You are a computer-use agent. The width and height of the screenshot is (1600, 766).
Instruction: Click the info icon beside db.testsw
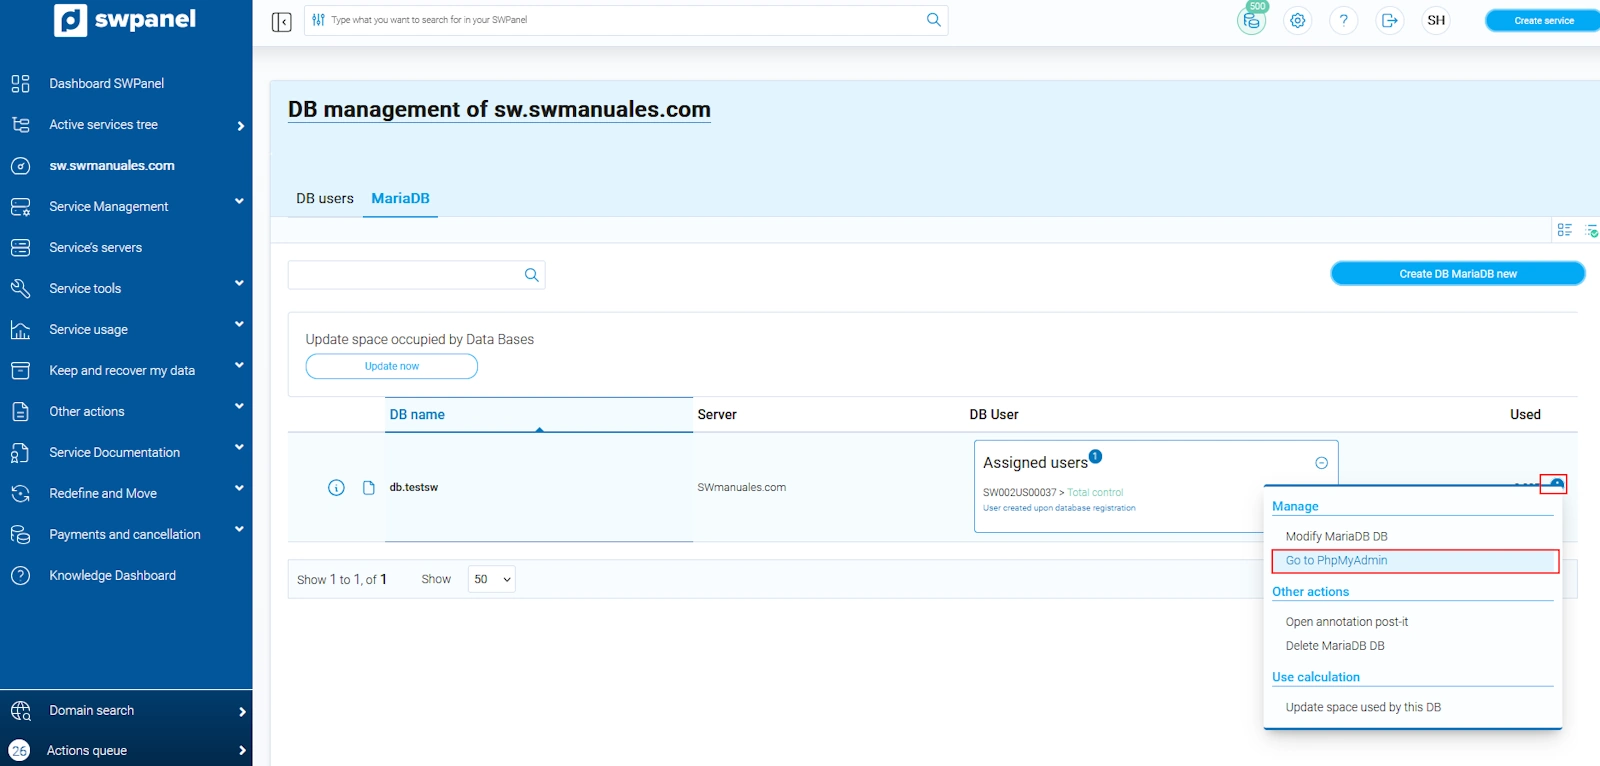(336, 488)
